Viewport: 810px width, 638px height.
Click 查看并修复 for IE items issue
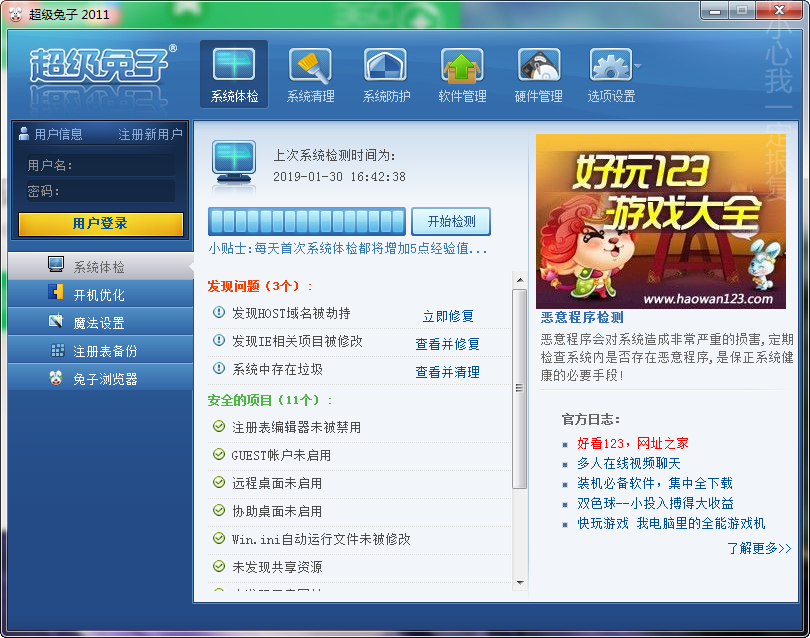click(447, 344)
